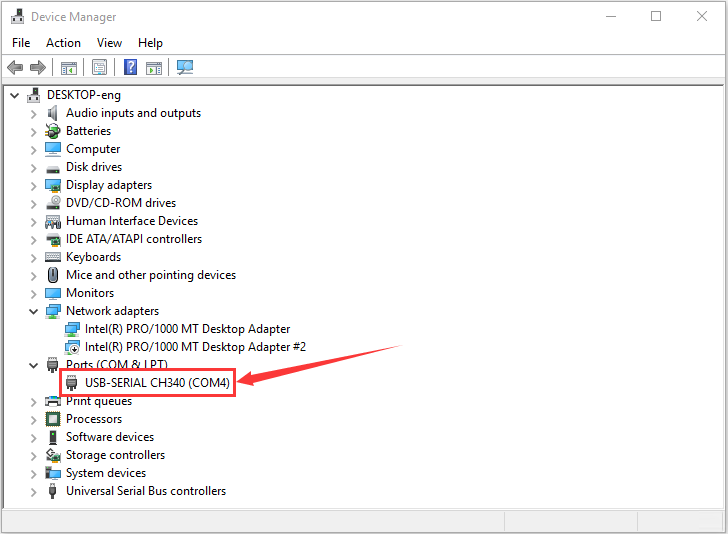This screenshot has width=728, height=534.
Task: Click the Disk drives icon
Action: point(53,169)
